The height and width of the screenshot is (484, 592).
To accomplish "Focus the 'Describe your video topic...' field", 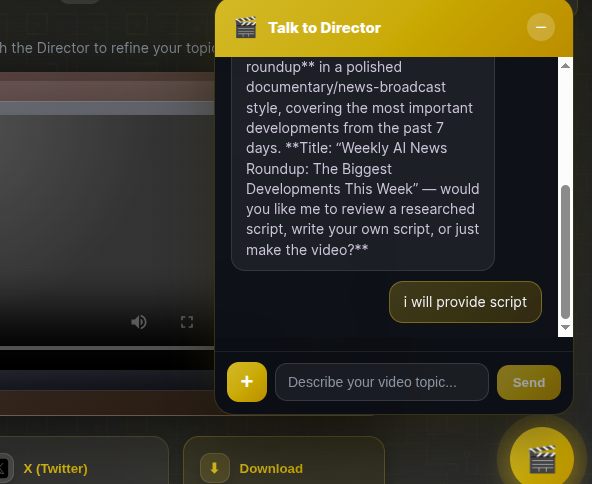I will (x=382, y=382).
